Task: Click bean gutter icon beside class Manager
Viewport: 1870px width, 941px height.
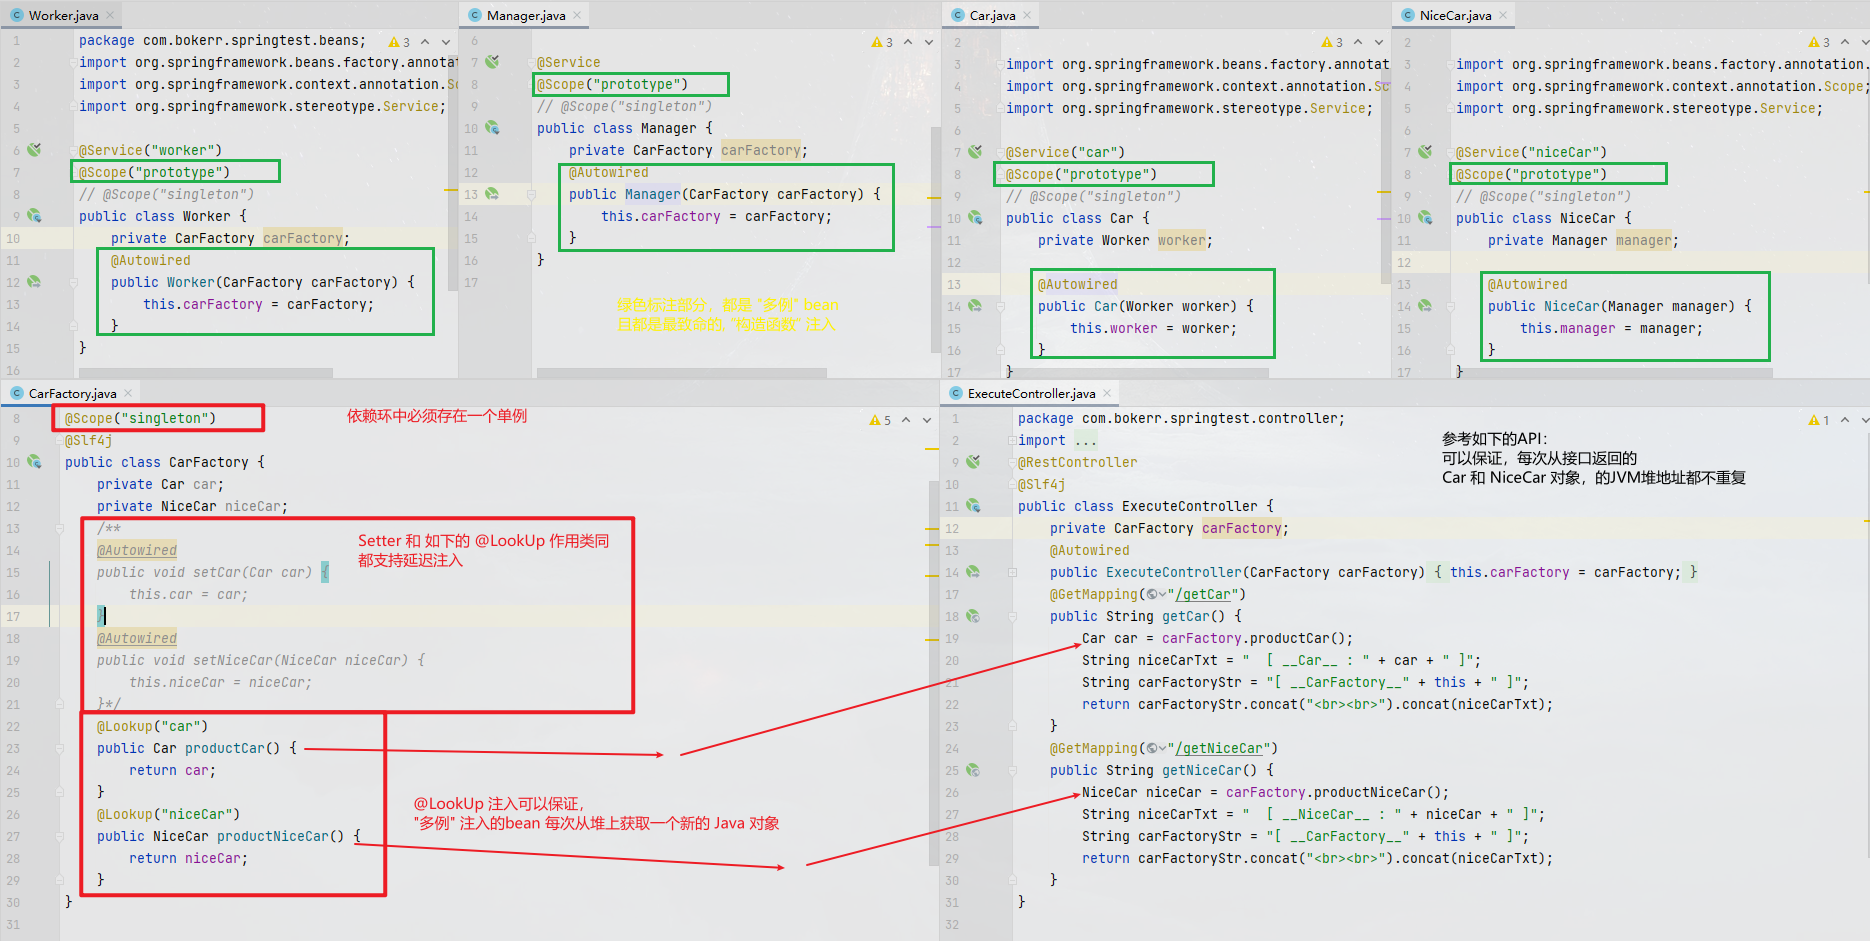Action: (x=492, y=128)
